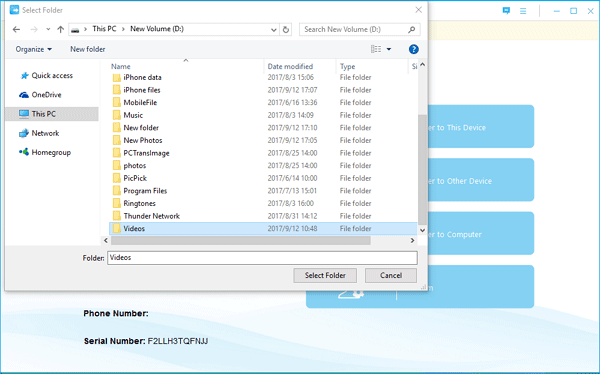Click the Transfer to Other Device button
The image size is (600, 374).
coord(481,180)
